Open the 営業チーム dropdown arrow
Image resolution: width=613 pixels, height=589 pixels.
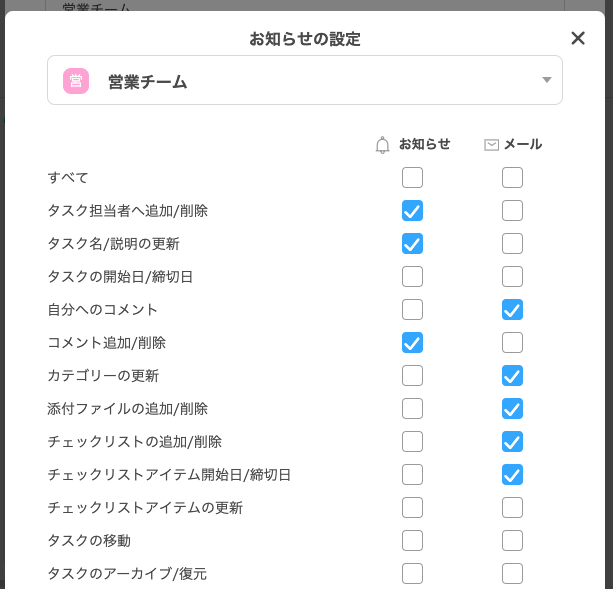click(547, 80)
